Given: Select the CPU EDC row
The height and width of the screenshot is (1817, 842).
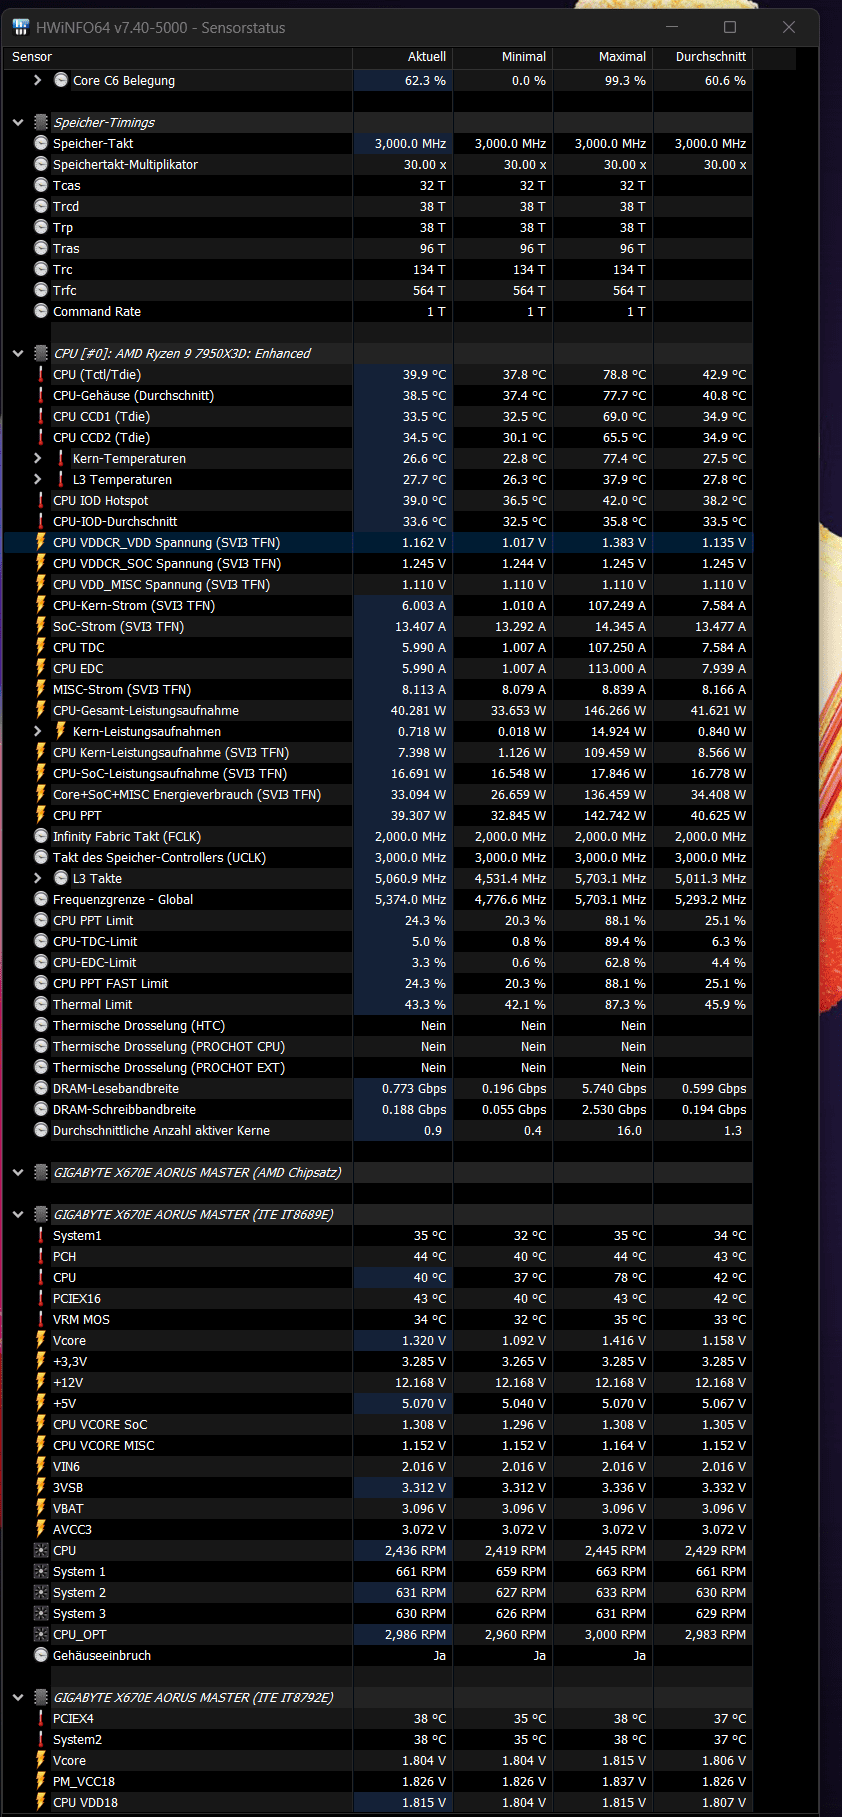Looking at the screenshot, I should (x=378, y=668).
